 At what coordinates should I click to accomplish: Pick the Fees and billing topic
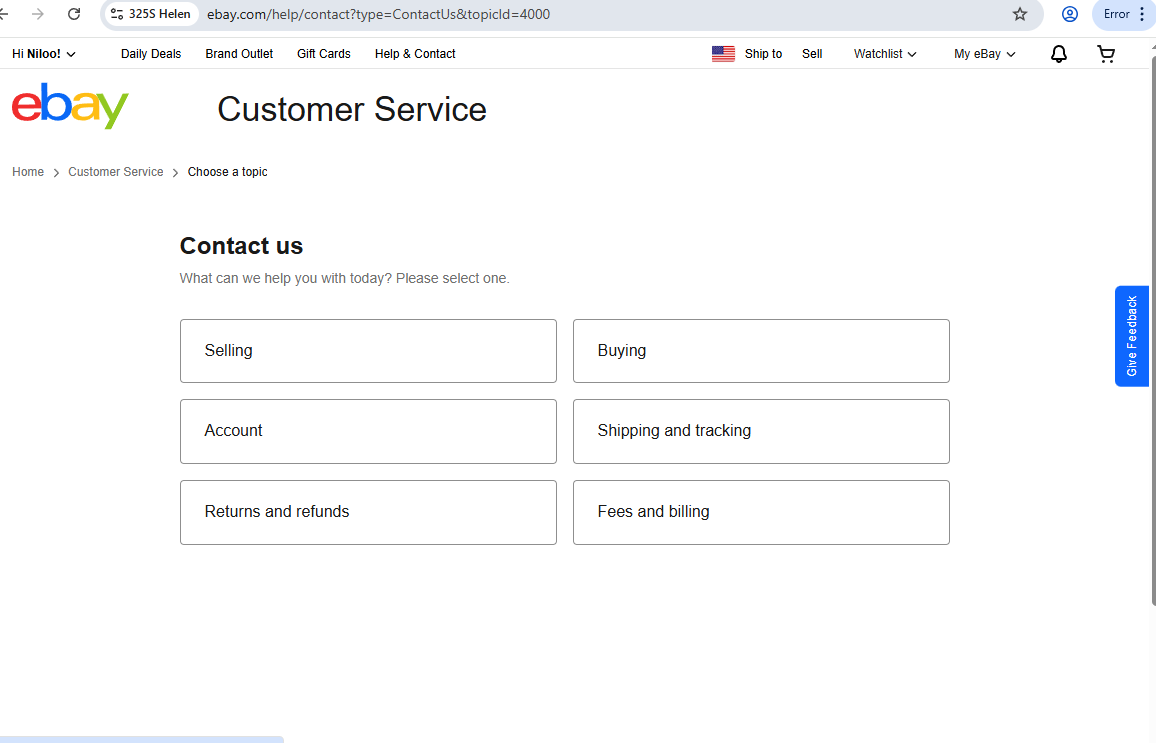pos(761,512)
